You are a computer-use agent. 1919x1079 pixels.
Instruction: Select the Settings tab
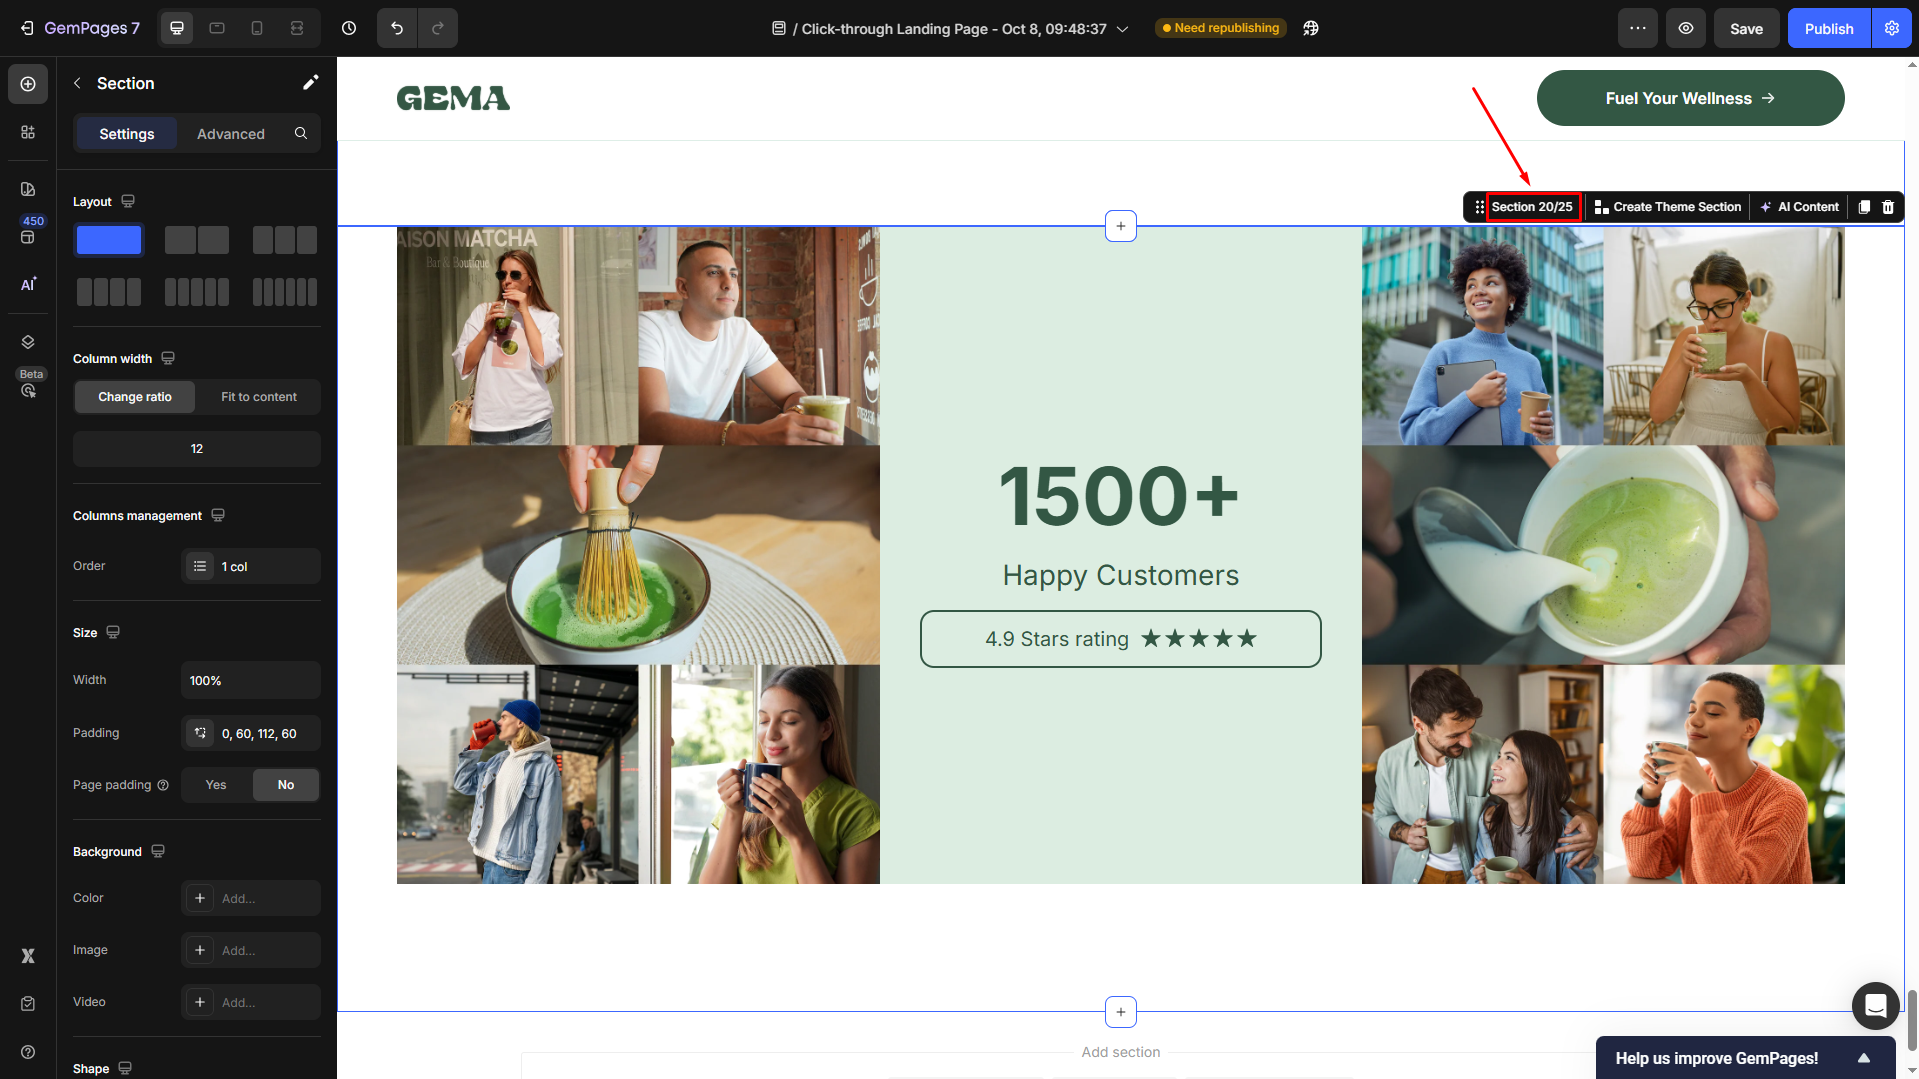coord(127,134)
